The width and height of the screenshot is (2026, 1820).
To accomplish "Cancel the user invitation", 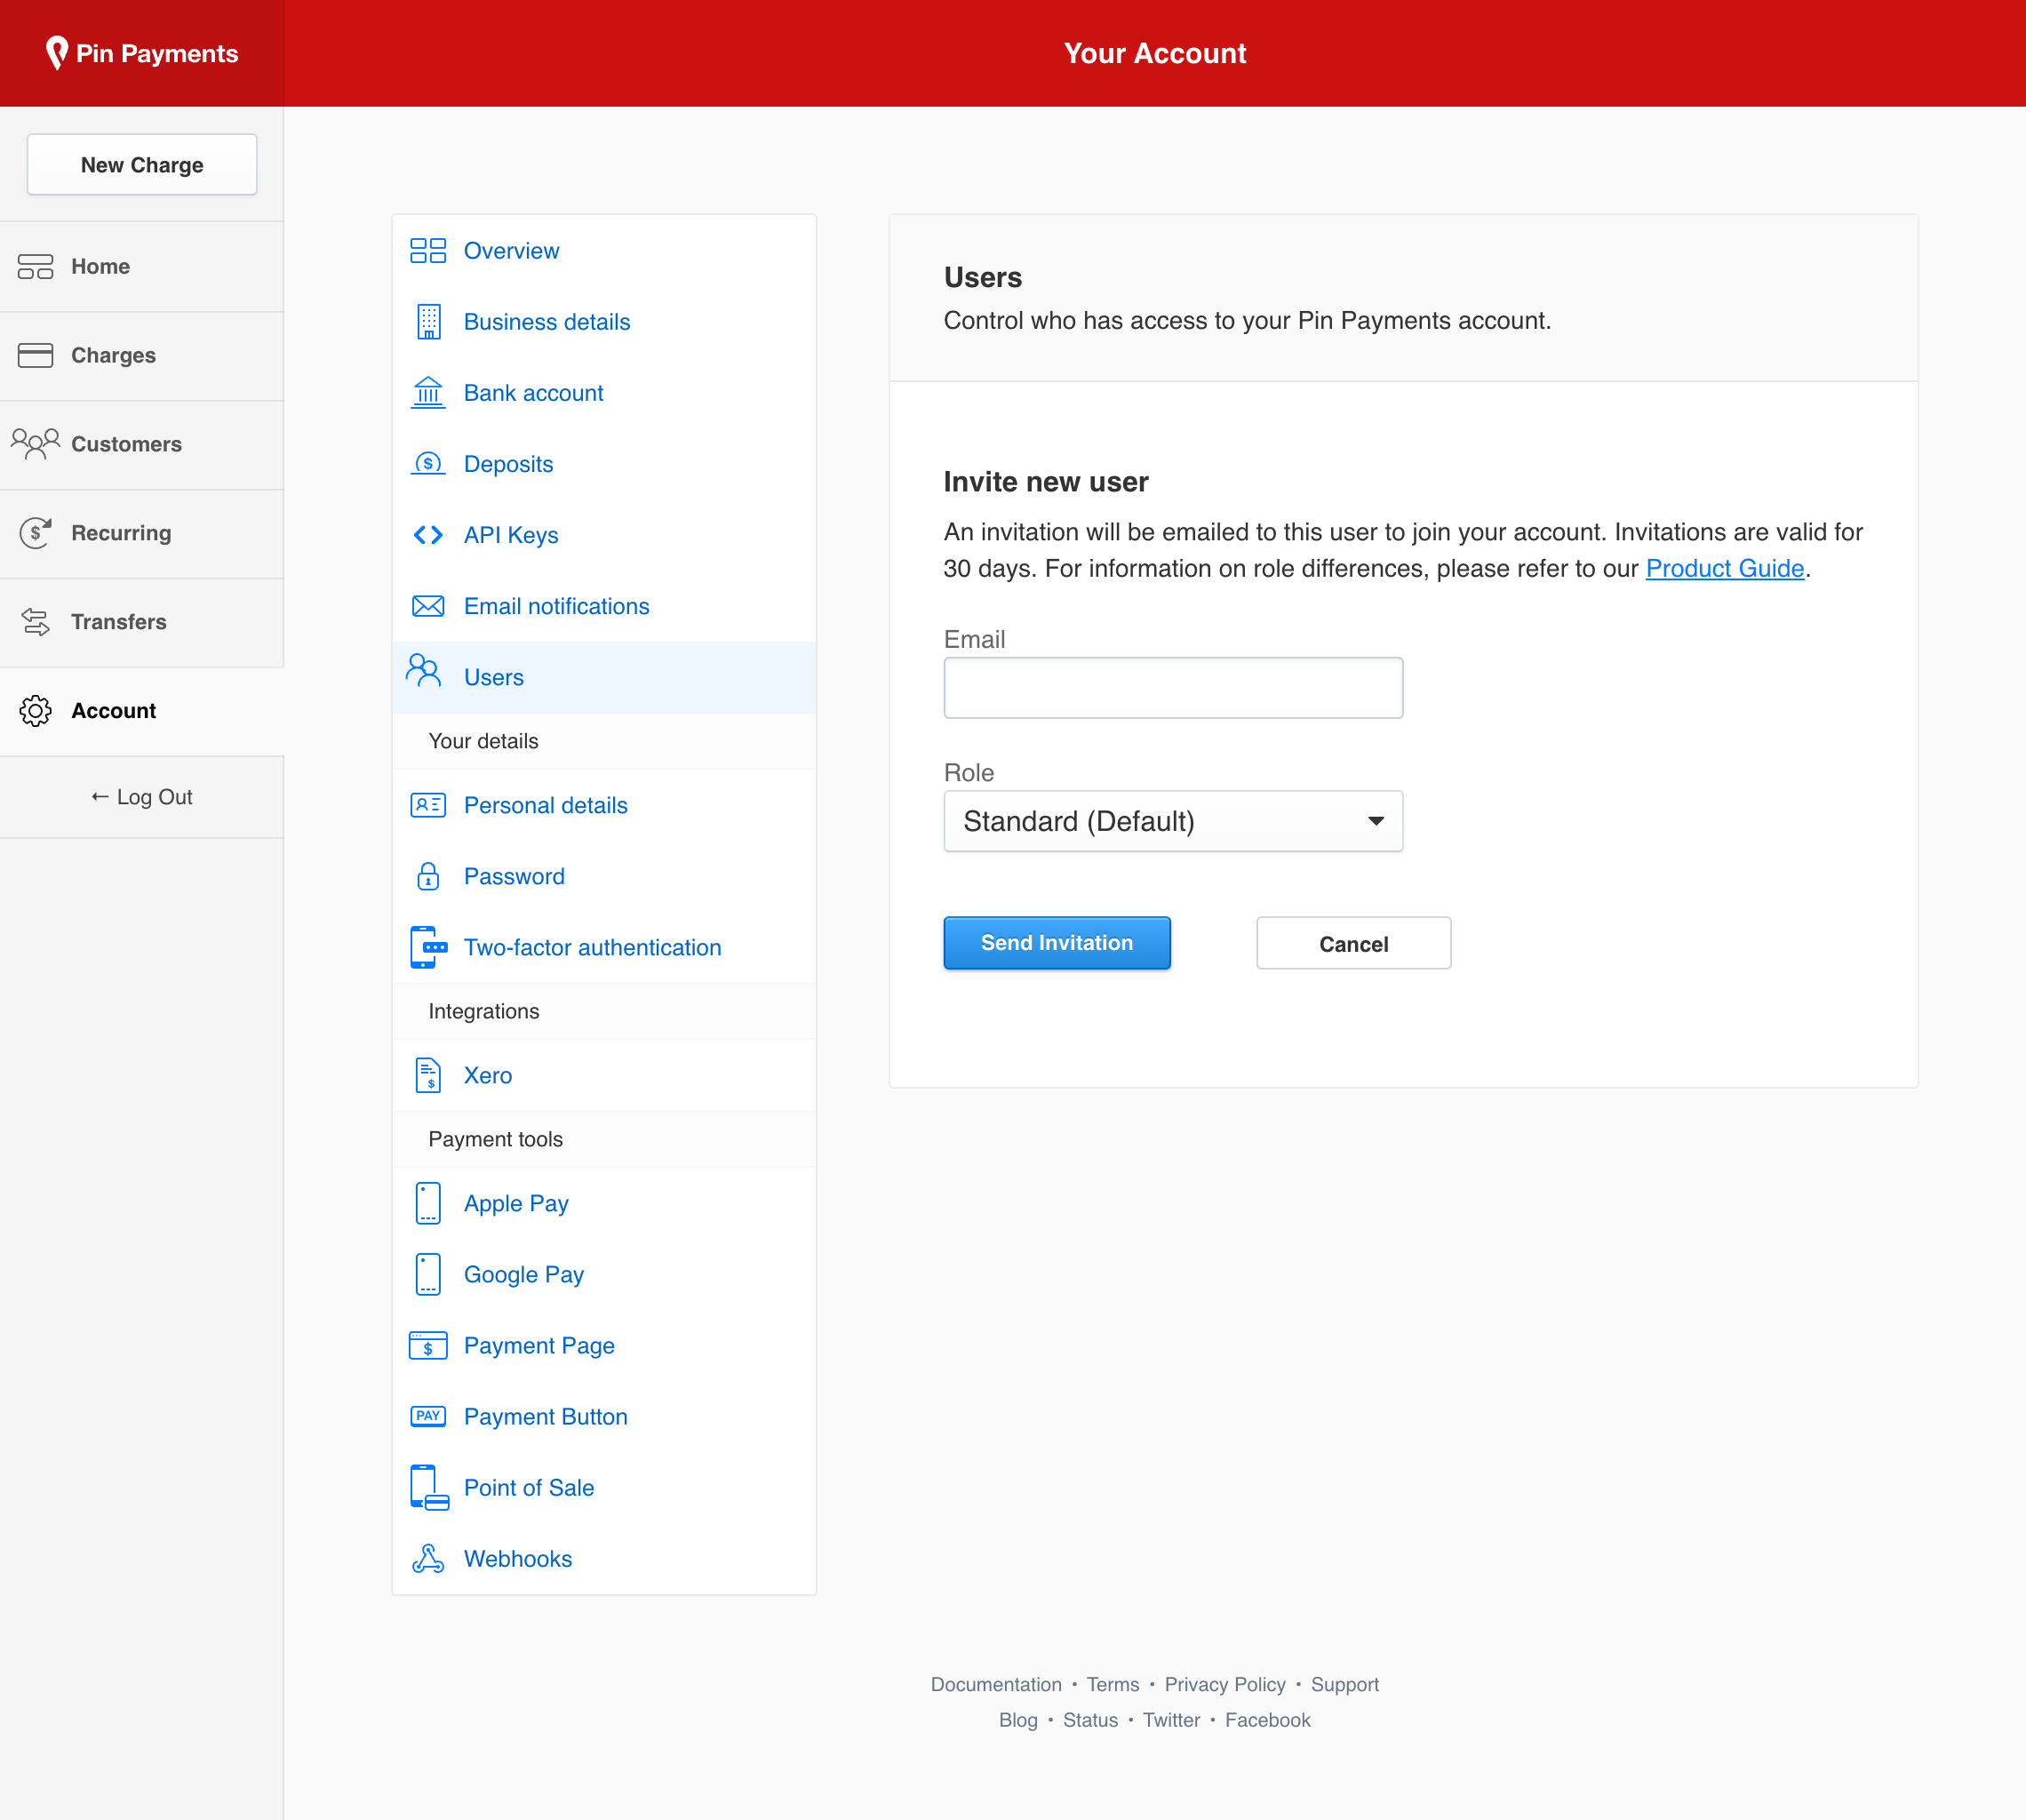I will click(x=1353, y=943).
